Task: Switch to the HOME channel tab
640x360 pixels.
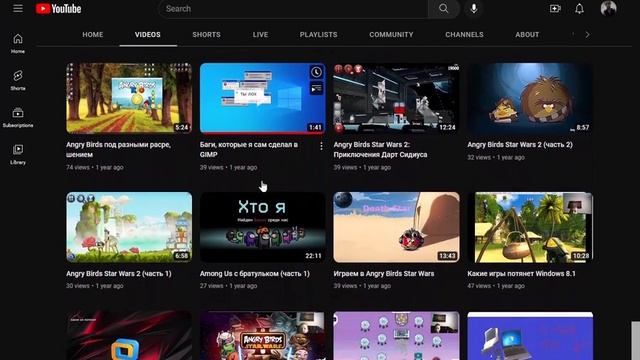Action: [93, 35]
